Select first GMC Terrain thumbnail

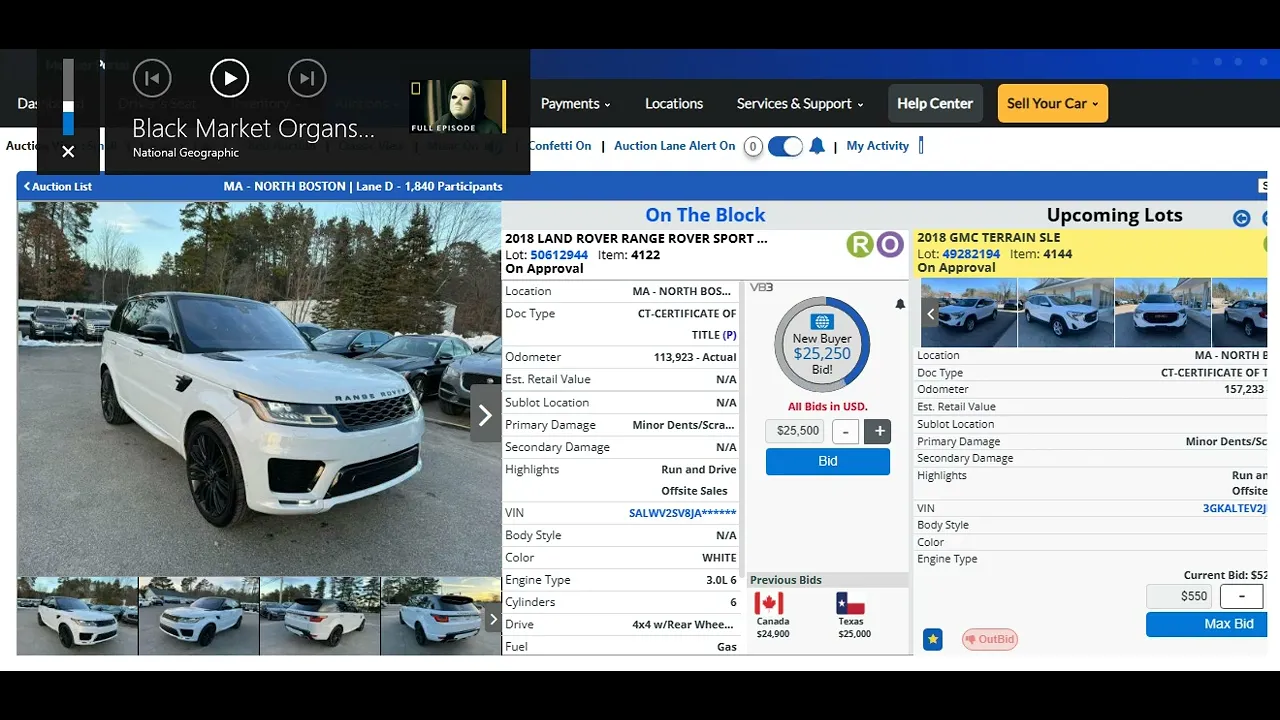pyautogui.click(x=968, y=313)
